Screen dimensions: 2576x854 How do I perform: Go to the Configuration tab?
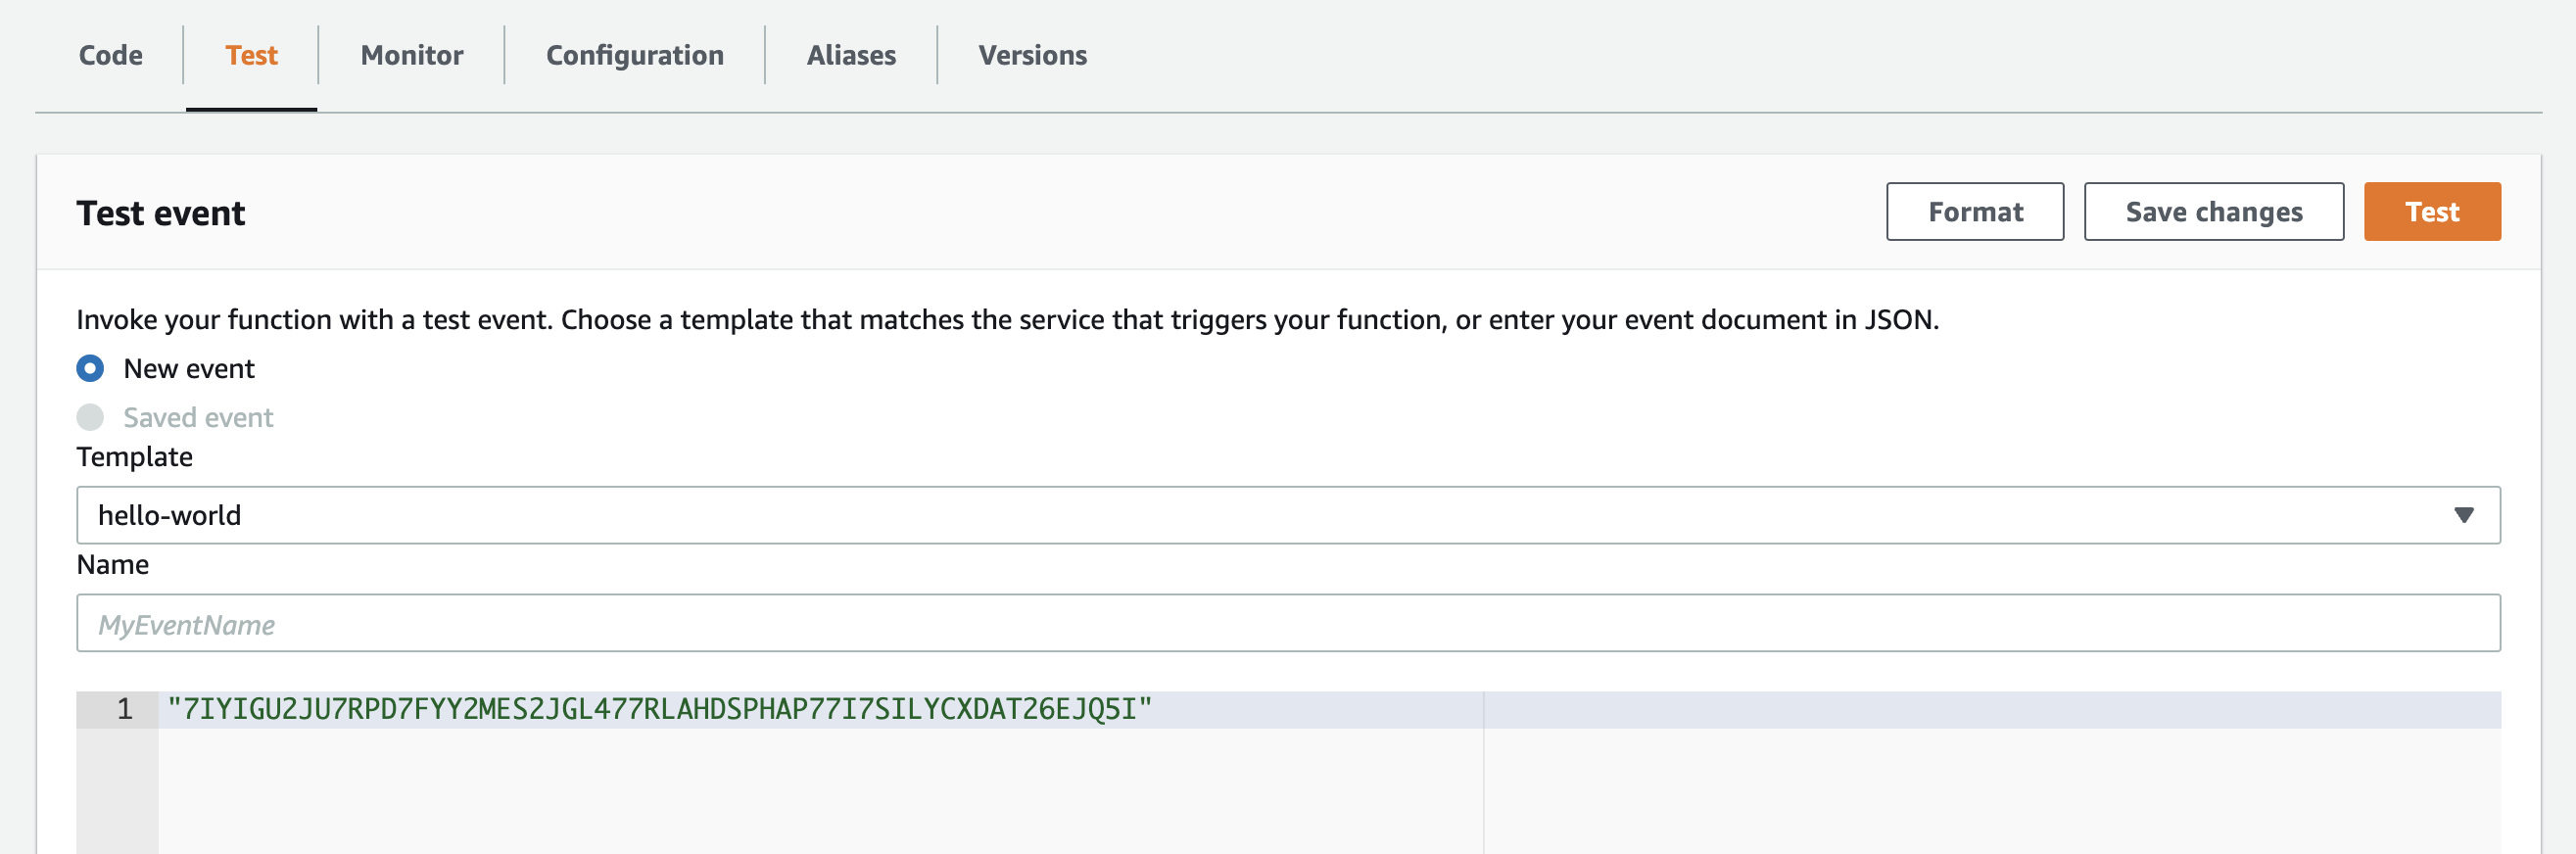(x=634, y=55)
